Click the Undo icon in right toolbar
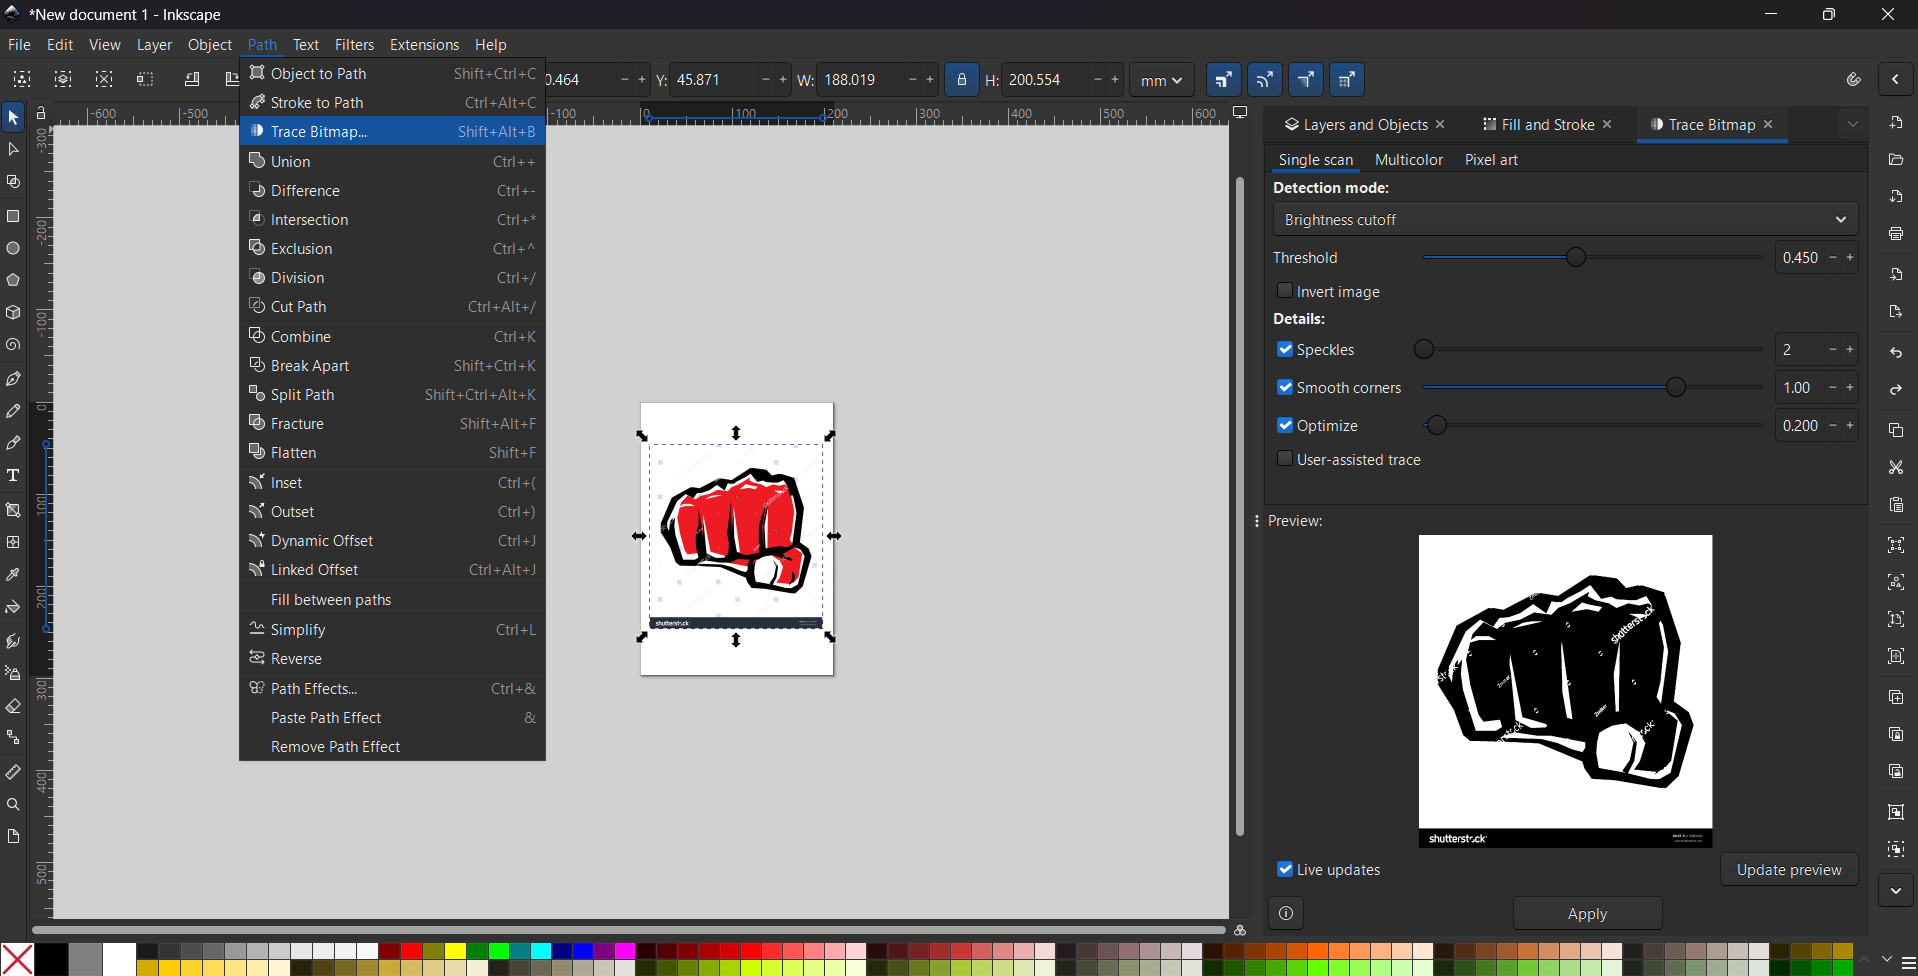Image resolution: width=1918 pixels, height=976 pixels. [1896, 353]
